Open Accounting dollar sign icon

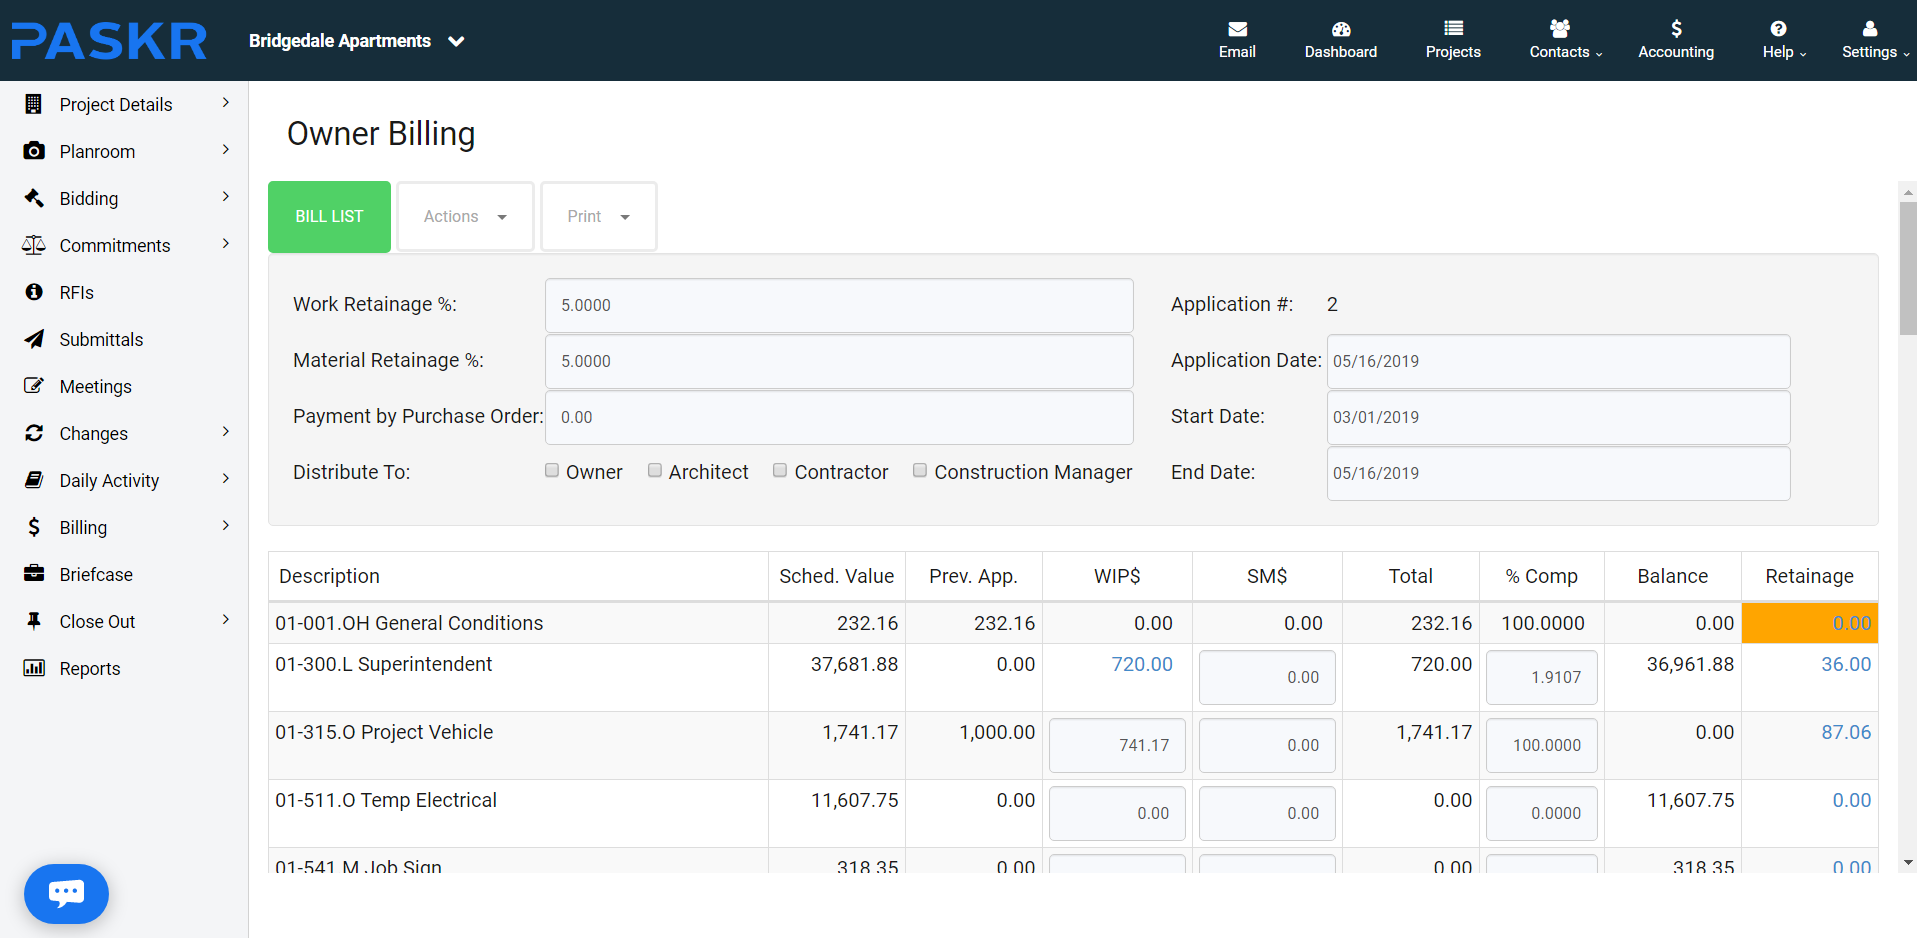point(1676,29)
